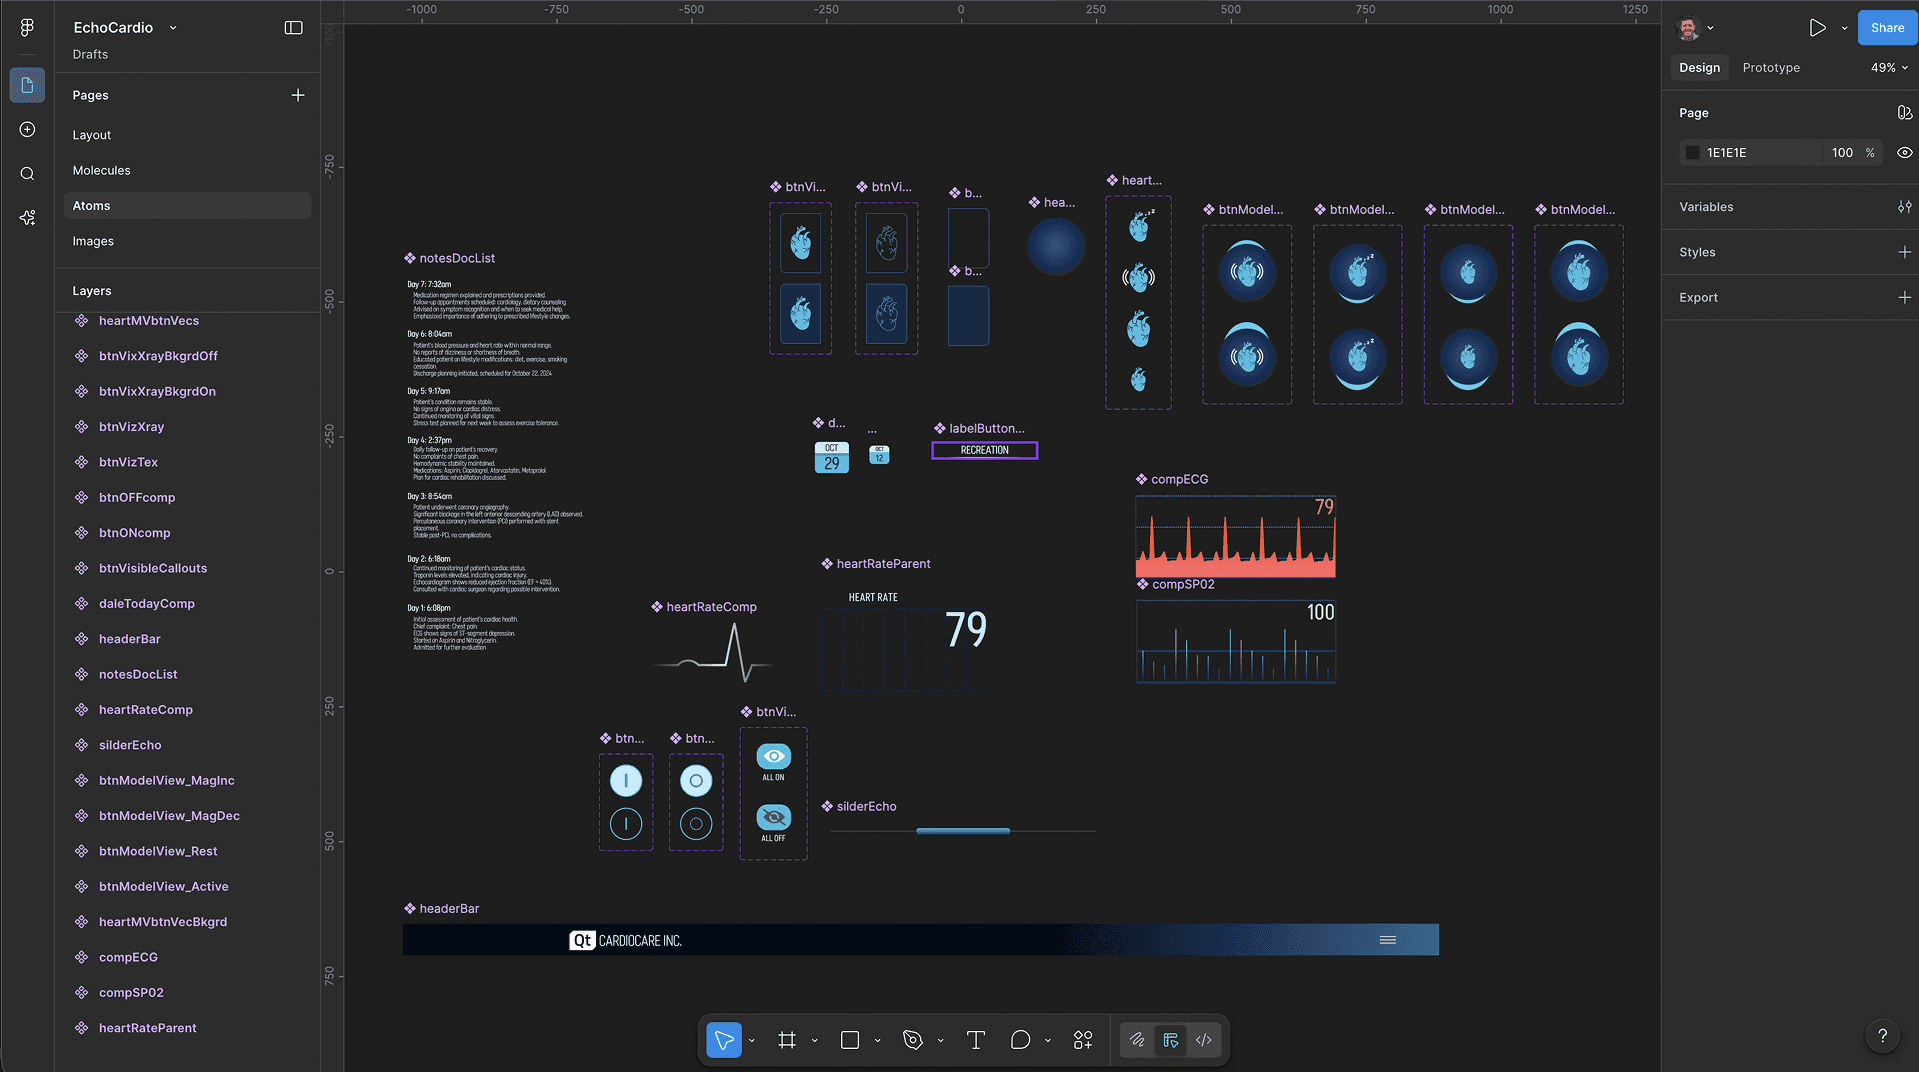Viewport: 1919px width, 1072px height.
Task: Select the Frame tool
Action: [787, 1040]
